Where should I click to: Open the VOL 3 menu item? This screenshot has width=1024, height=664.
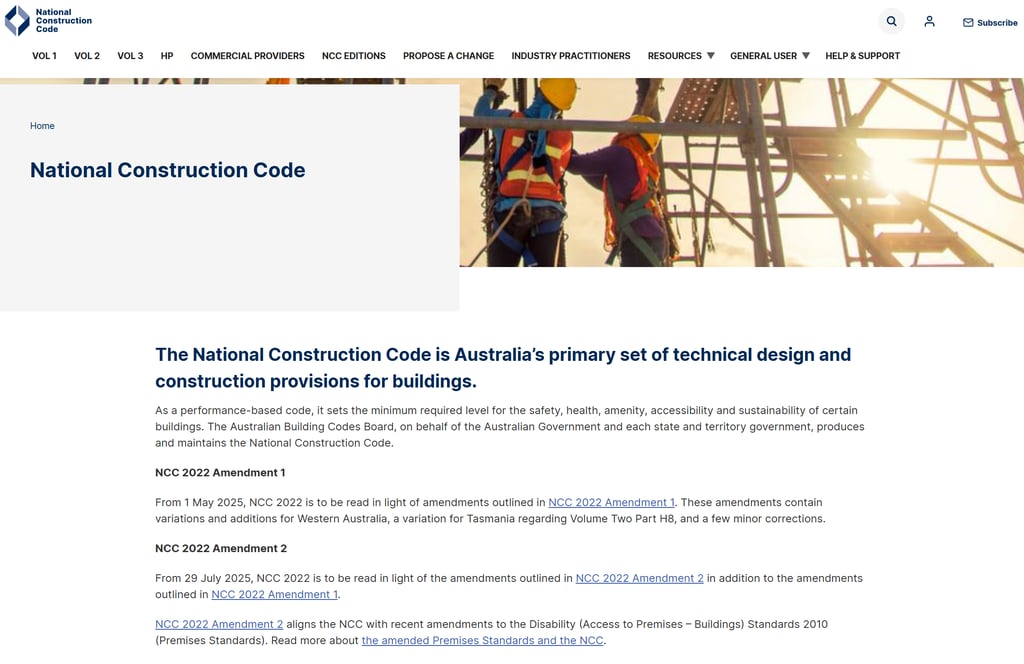(x=130, y=55)
